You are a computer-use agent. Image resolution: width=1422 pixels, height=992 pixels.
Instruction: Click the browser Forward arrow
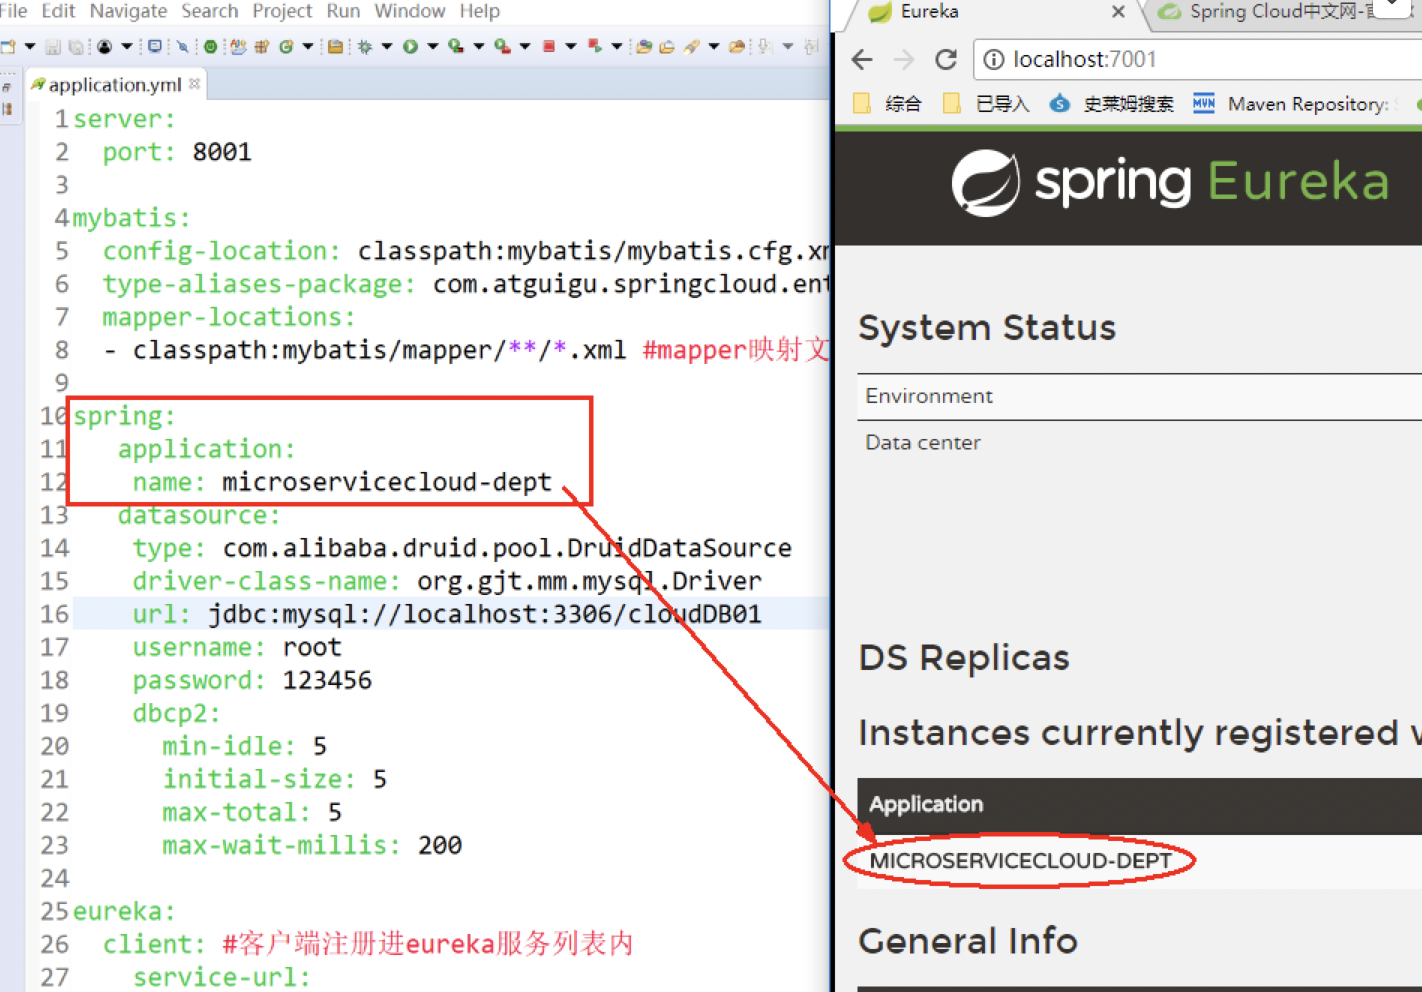coord(904,60)
